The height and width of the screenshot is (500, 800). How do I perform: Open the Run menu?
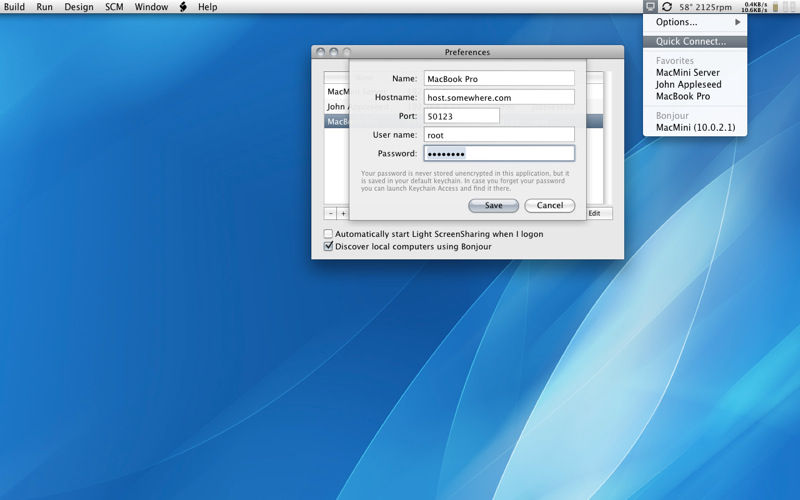tap(44, 7)
